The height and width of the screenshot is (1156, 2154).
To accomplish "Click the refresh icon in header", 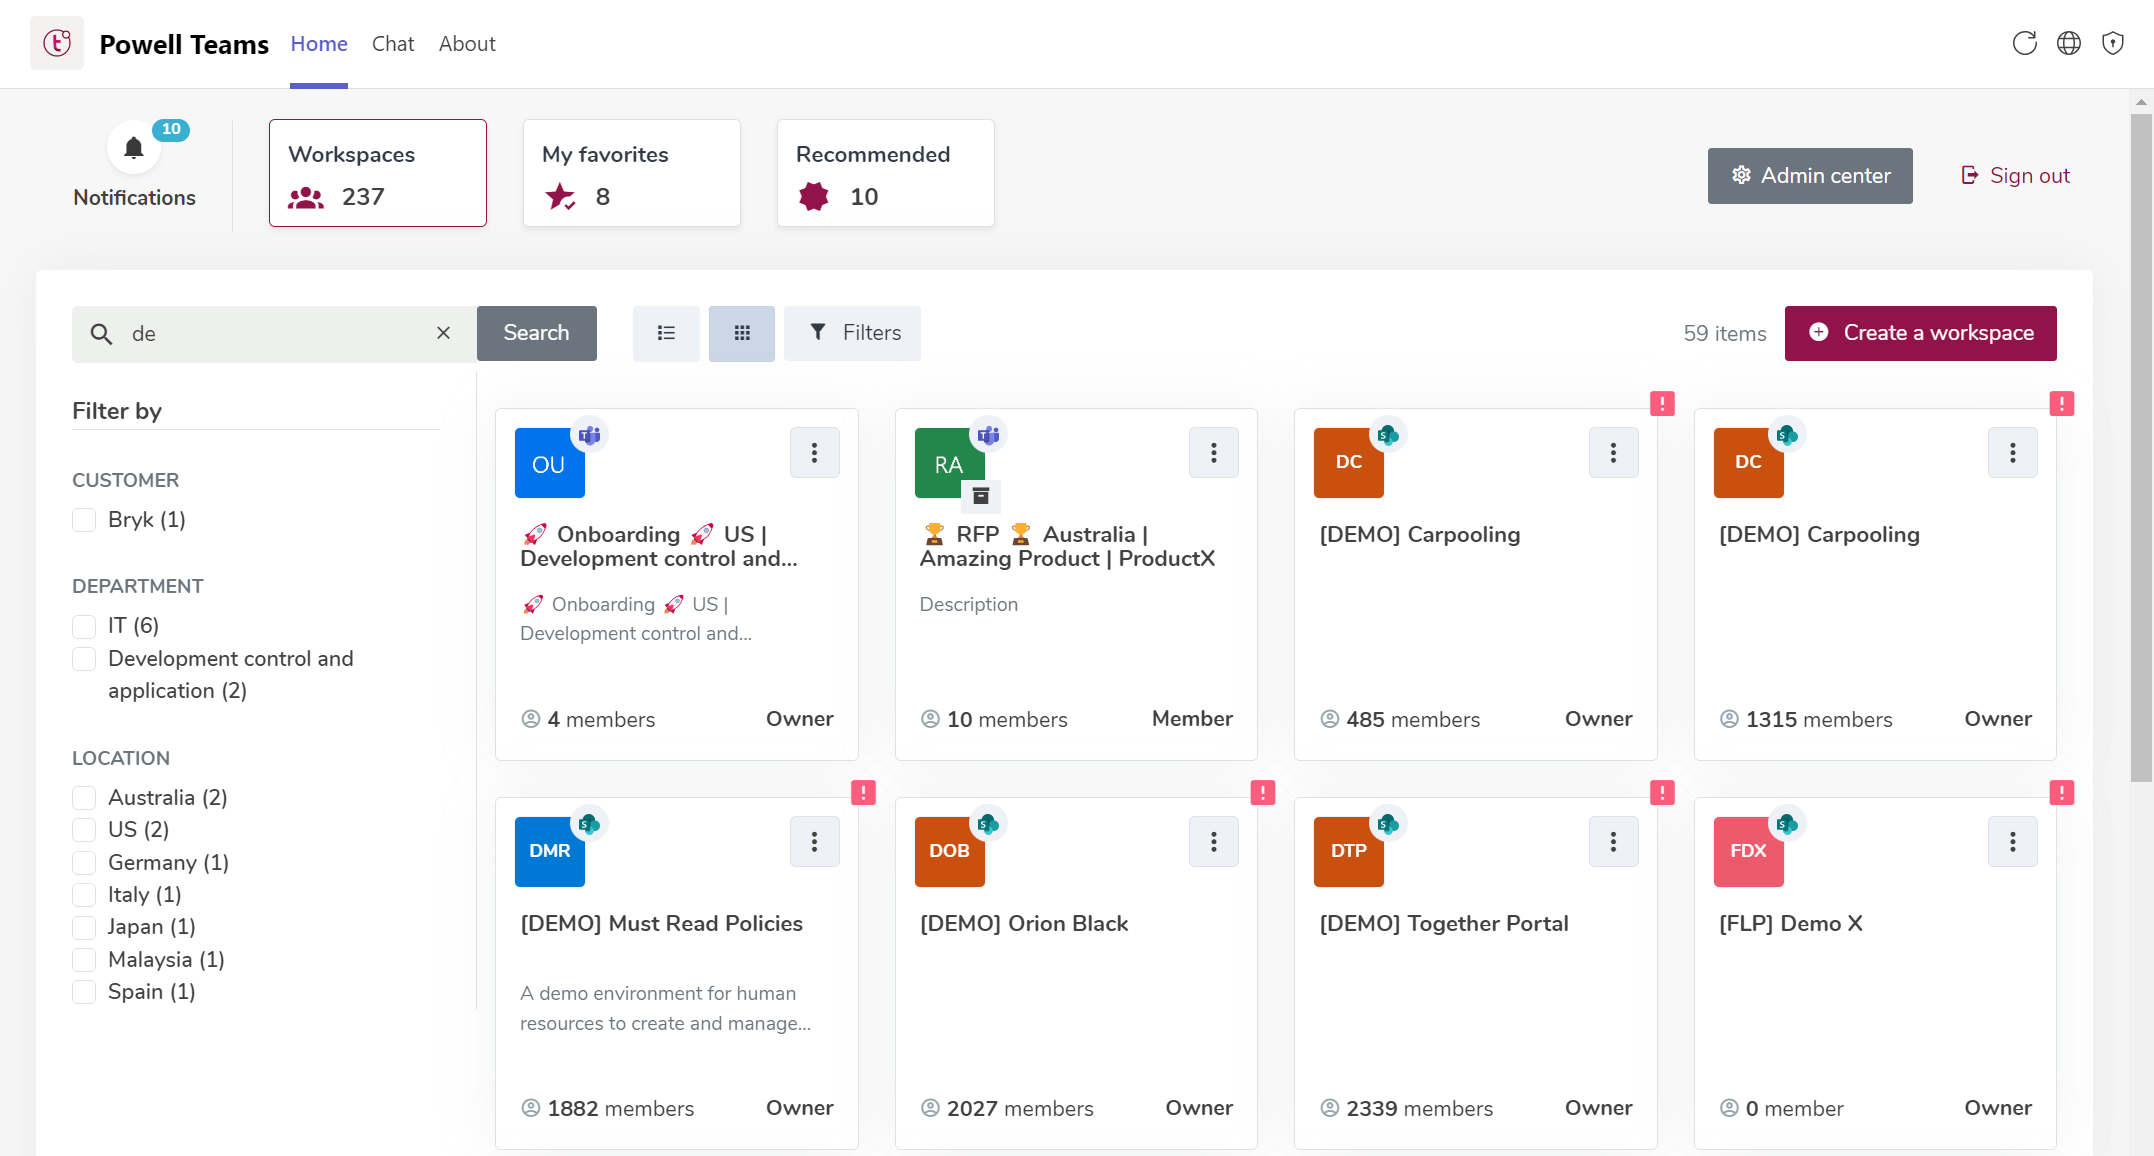I will tap(2025, 43).
